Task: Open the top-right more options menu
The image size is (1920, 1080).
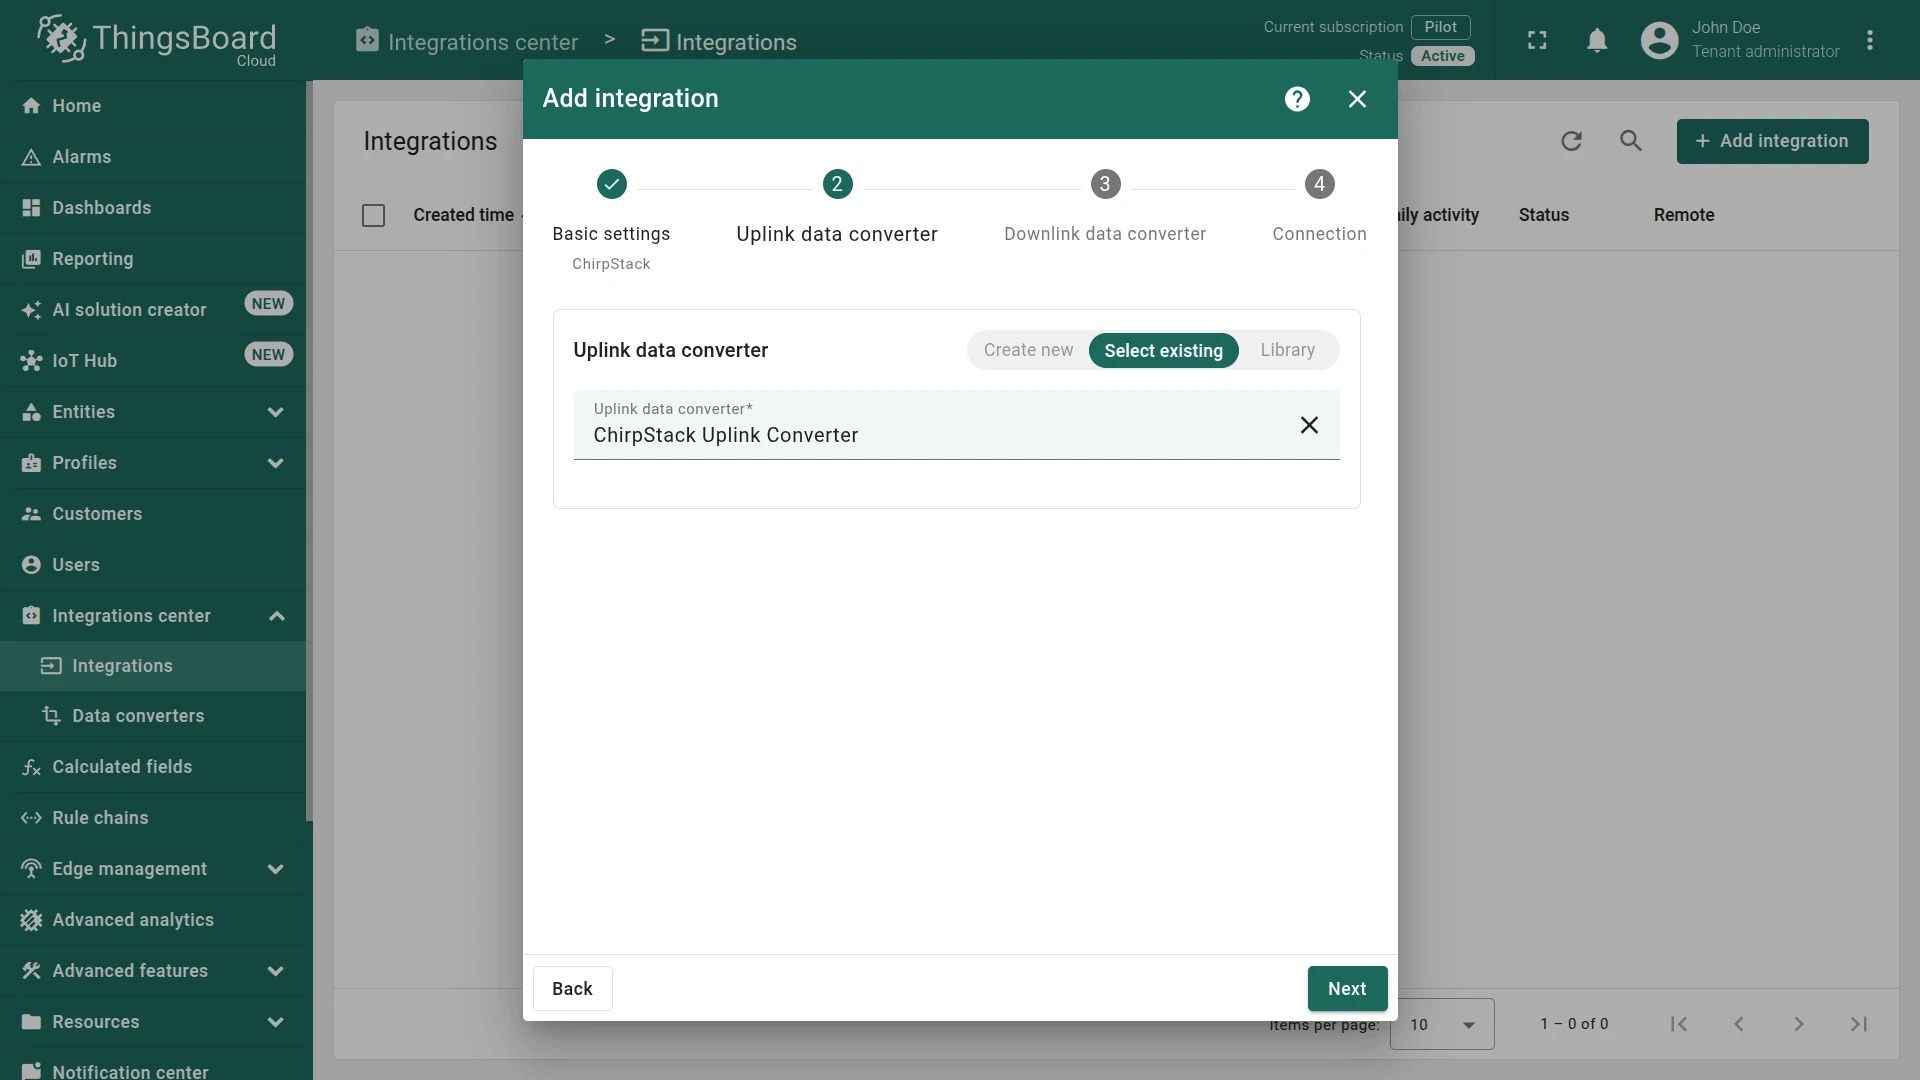Action: (x=1870, y=40)
